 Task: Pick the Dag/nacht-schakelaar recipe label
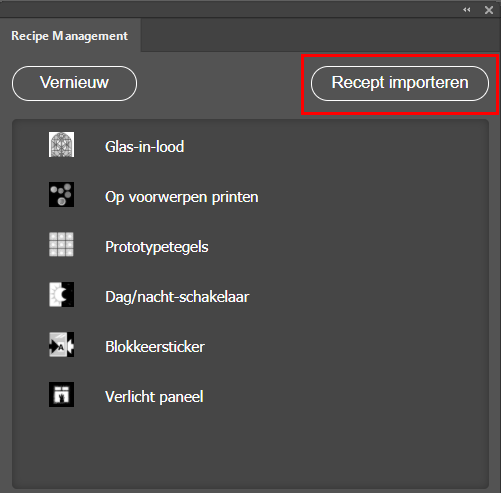coord(177,297)
